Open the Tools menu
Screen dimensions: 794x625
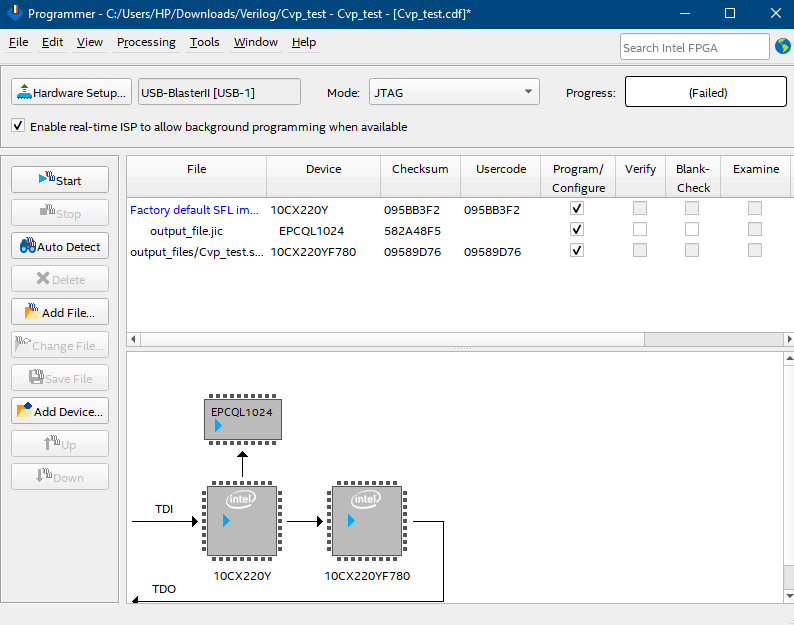tap(204, 42)
